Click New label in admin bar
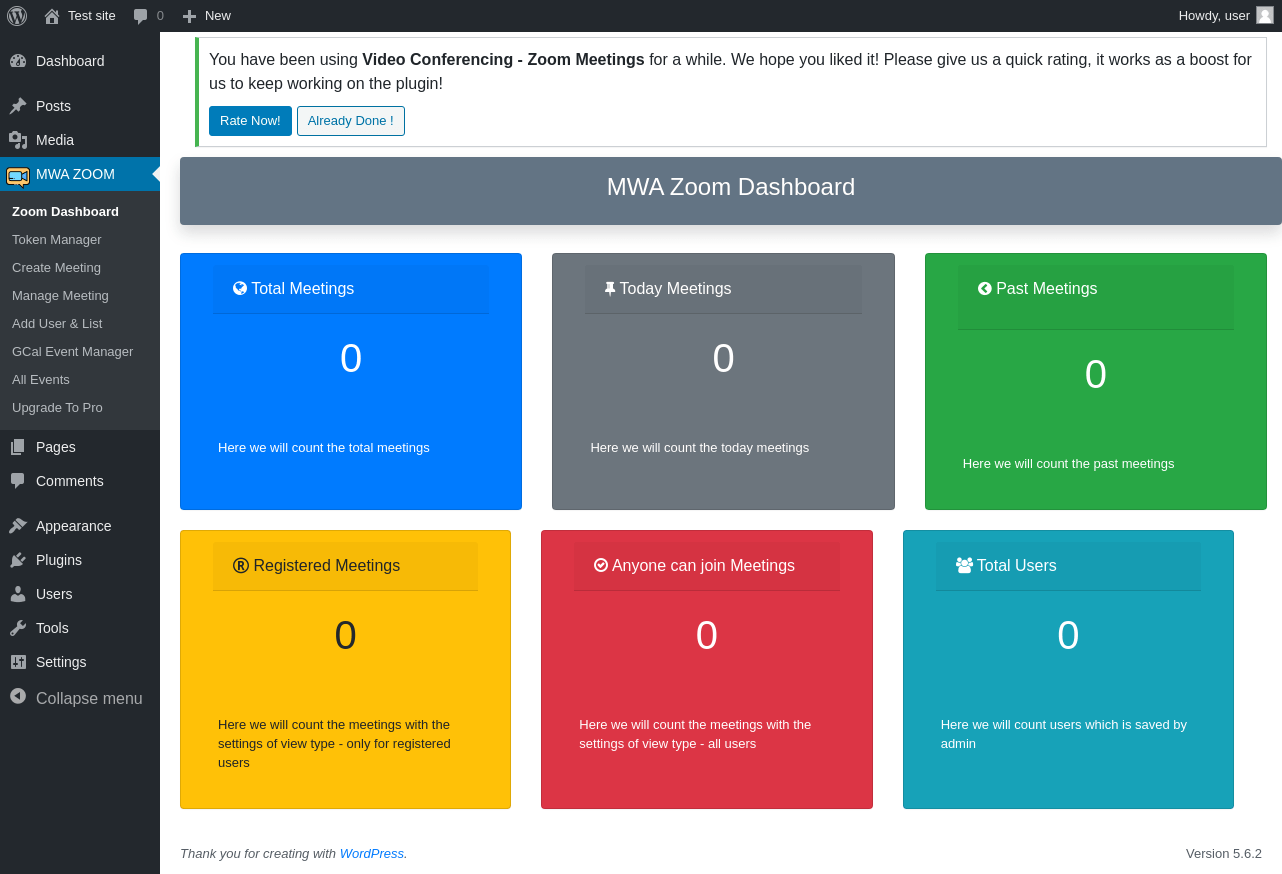 [x=218, y=15]
